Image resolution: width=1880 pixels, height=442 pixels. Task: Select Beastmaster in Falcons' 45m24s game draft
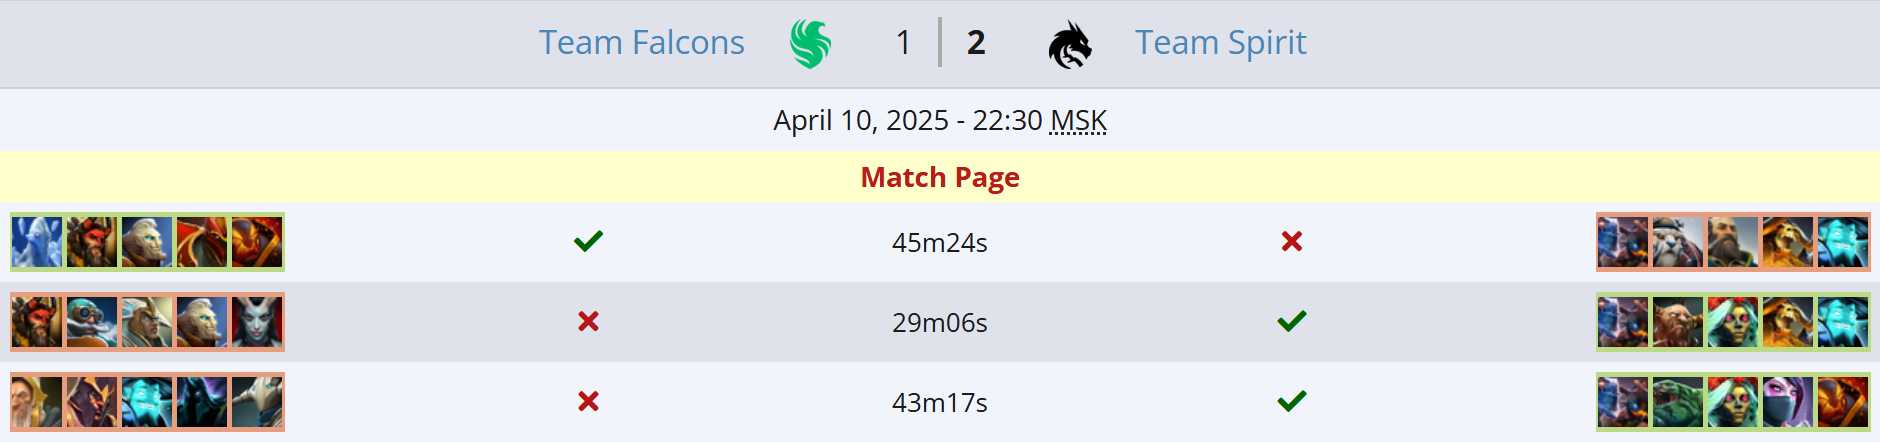92,242
